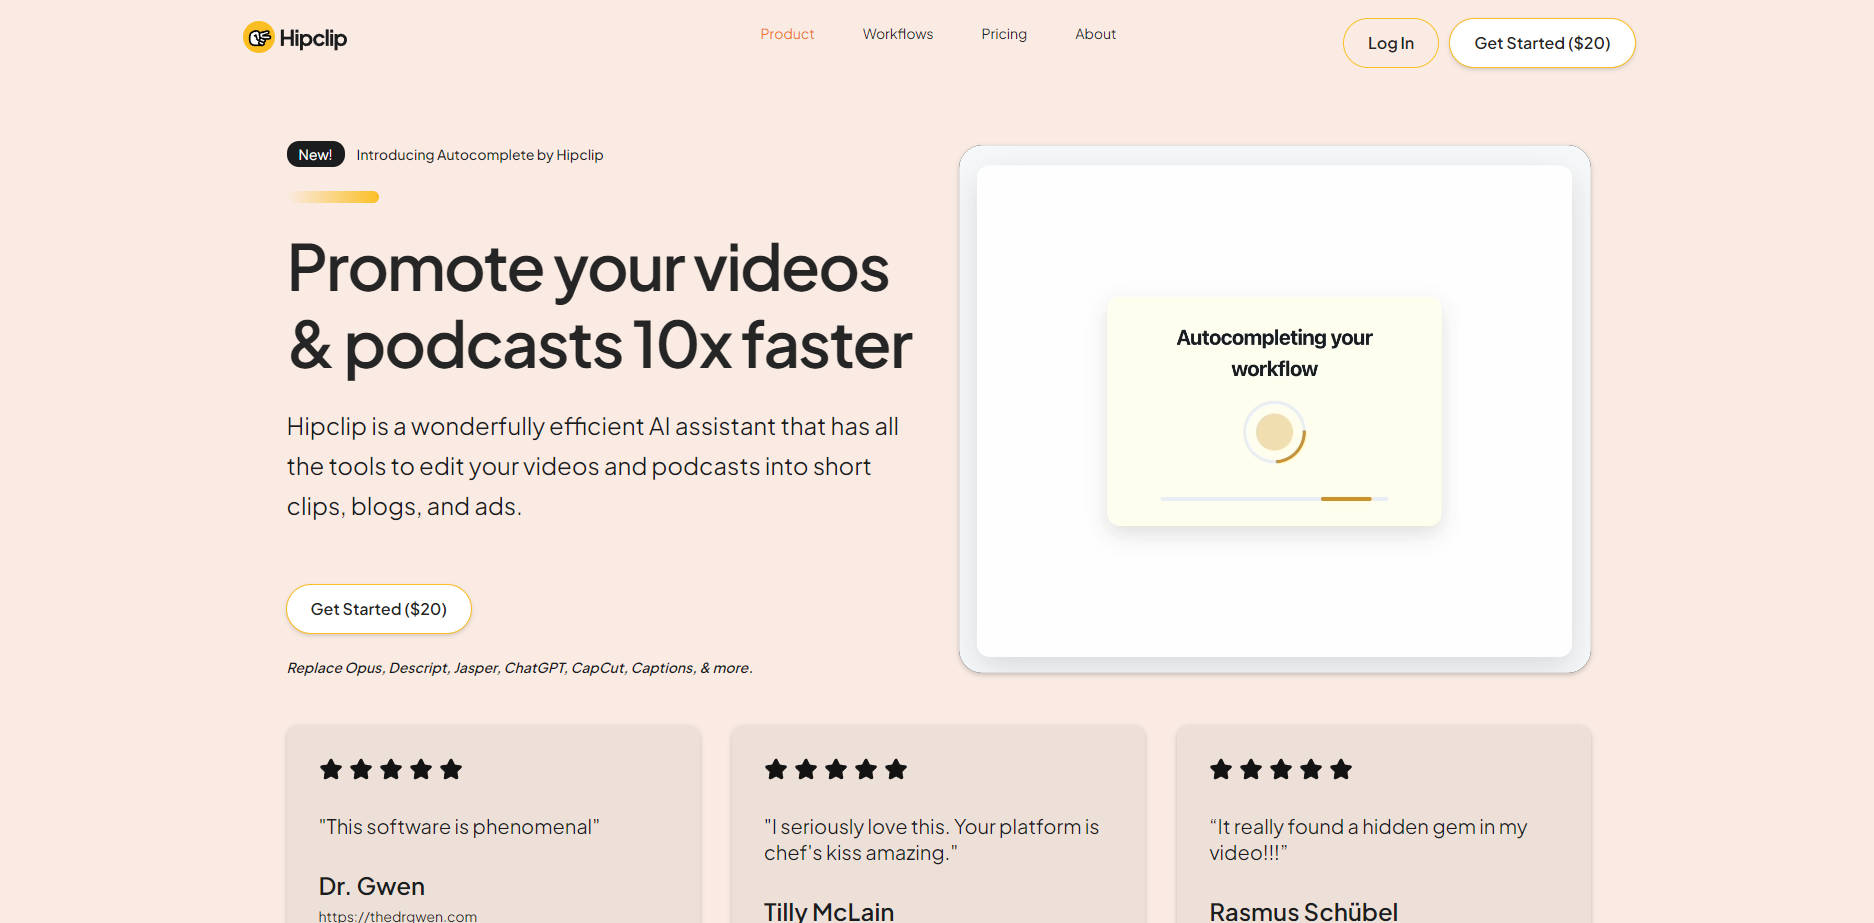Click the black "New!" badge

[315, 155]
